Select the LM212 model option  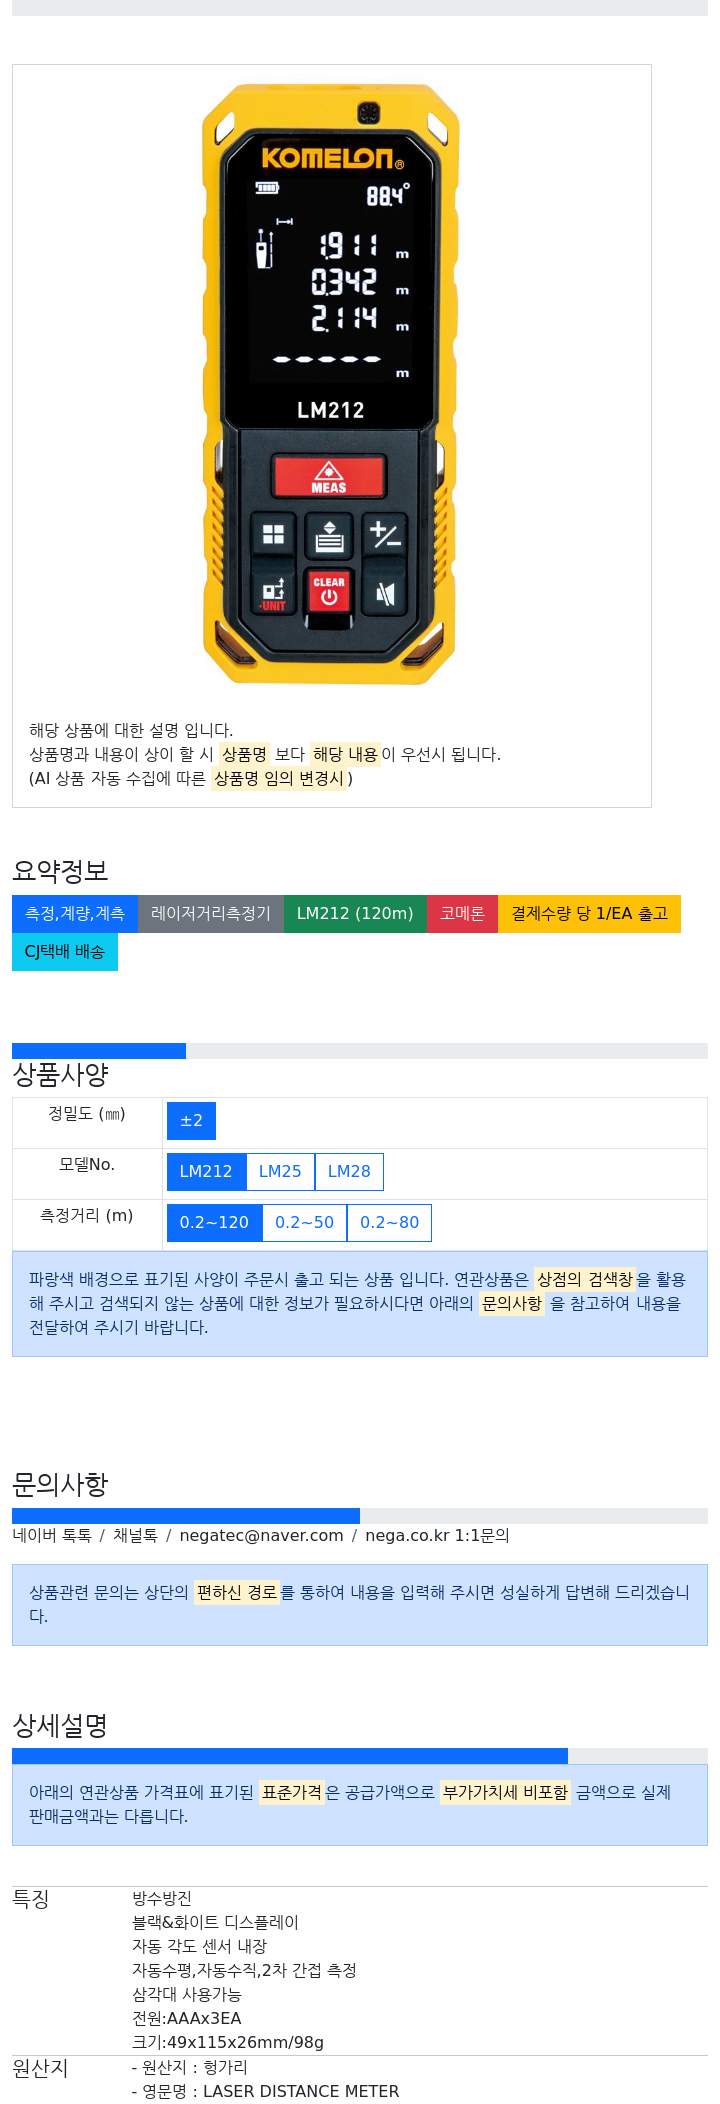pyautogui.click(x=206, y=1172)
